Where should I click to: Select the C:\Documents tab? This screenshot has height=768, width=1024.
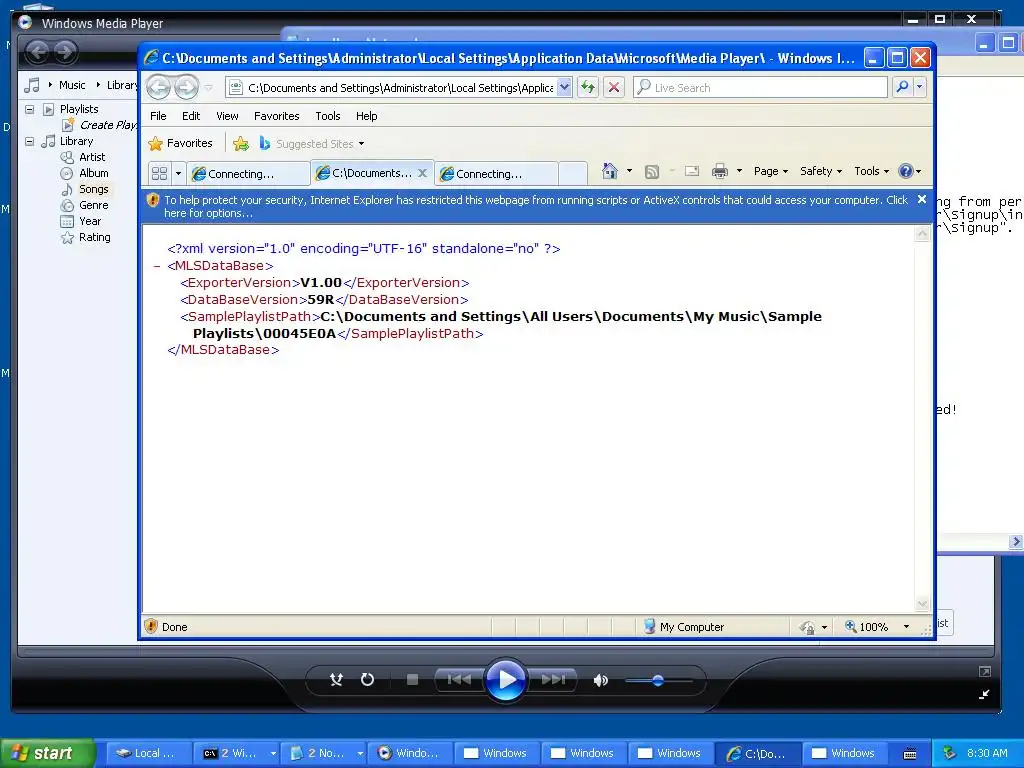point(366,173)
